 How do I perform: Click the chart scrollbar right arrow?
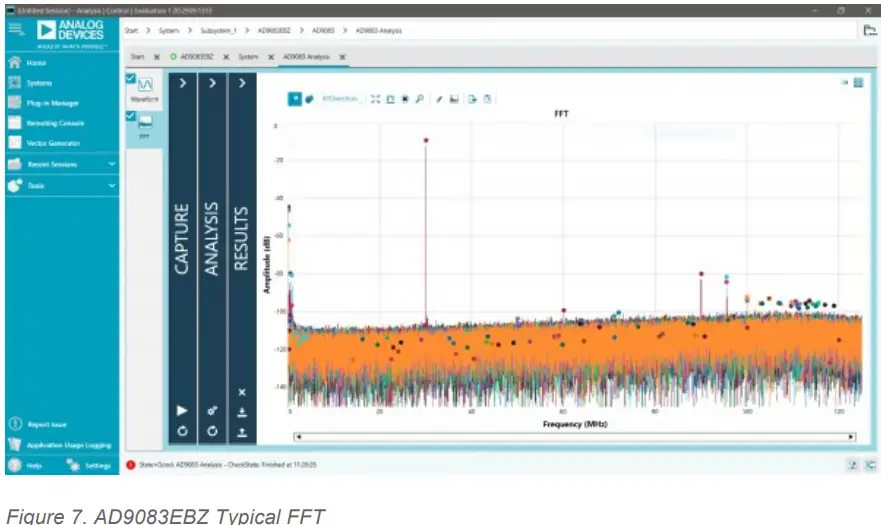click(x=851, y=437)
